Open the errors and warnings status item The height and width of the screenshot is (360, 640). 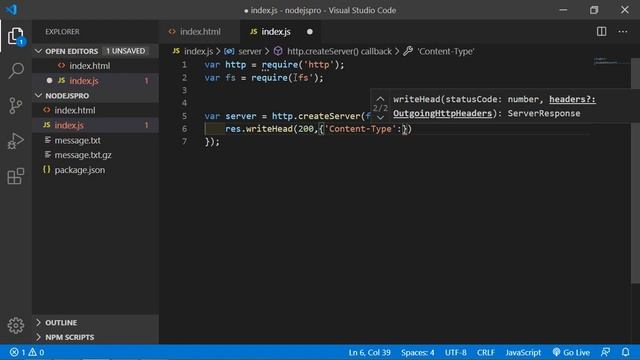pos(27,352)
